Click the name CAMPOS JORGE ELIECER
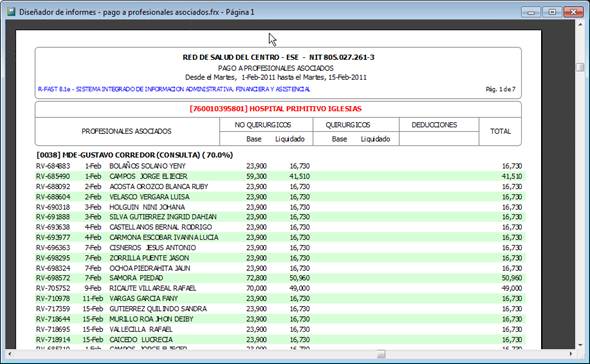The width and height of the screenshot is (590, 364). click(x=148, y=176)
